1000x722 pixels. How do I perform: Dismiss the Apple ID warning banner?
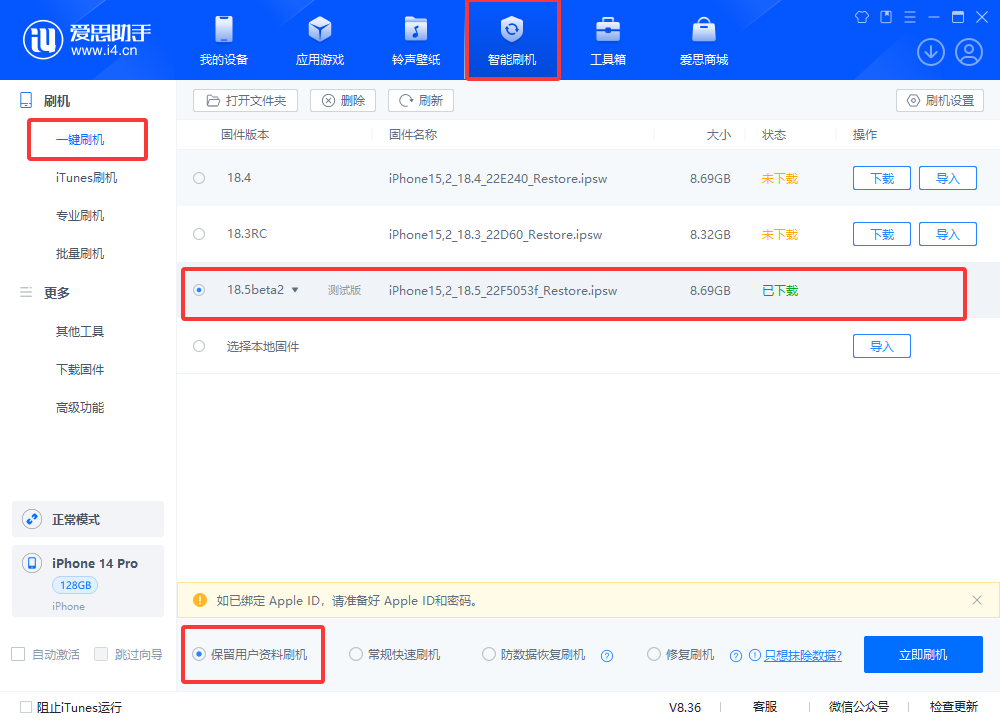click(x=977, y=600)
